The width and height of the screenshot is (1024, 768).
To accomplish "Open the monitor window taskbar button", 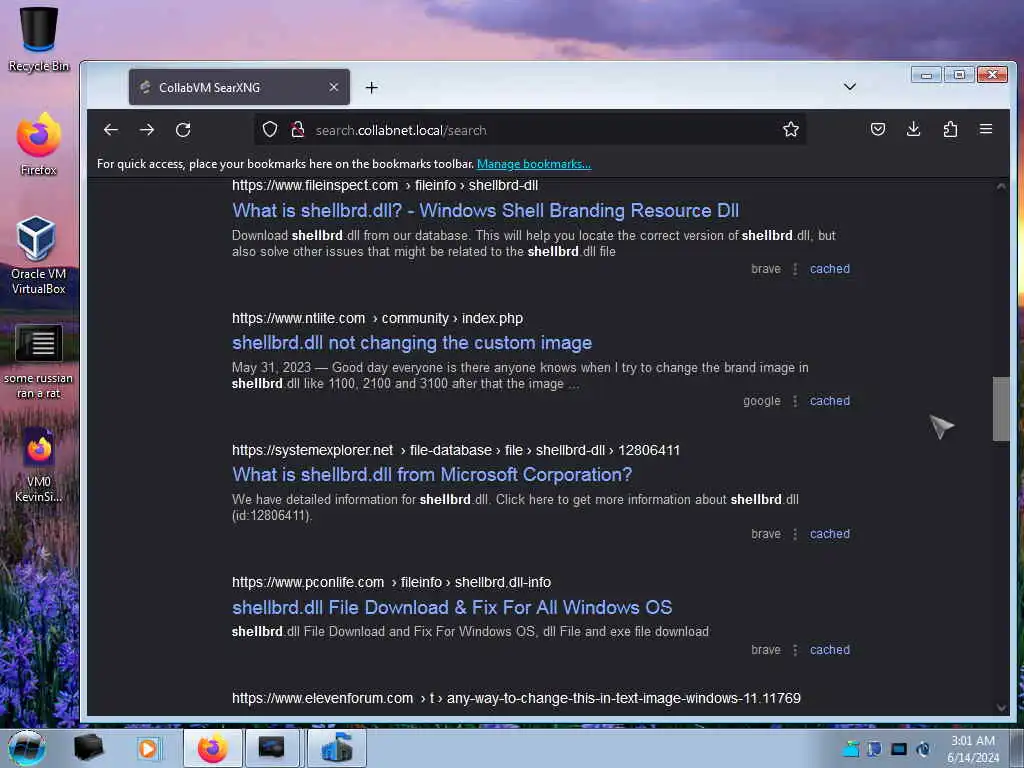I will pyautogui.click(x=272, y=748).
